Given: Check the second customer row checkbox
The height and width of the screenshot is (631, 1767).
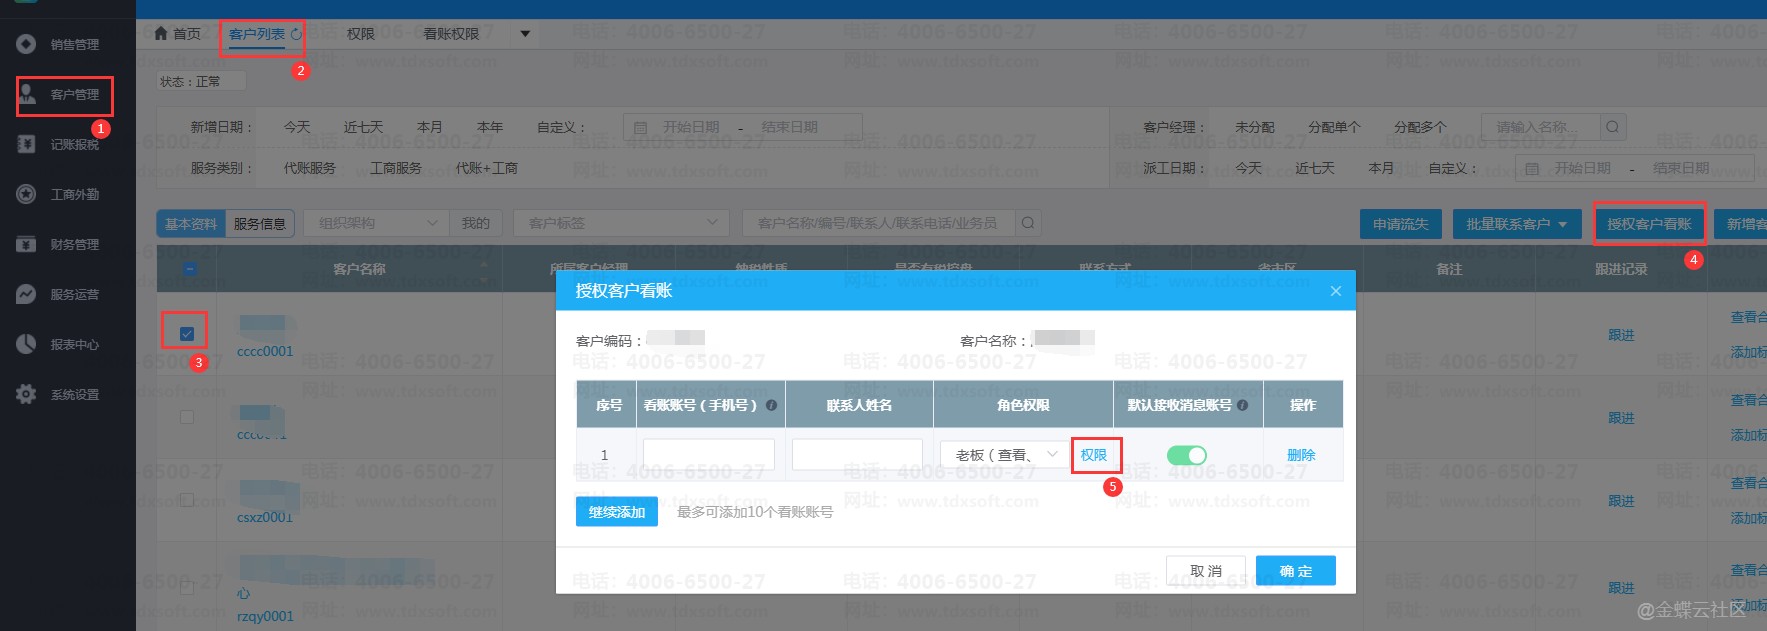Looking at the screenshot, I should coord(187,416).
